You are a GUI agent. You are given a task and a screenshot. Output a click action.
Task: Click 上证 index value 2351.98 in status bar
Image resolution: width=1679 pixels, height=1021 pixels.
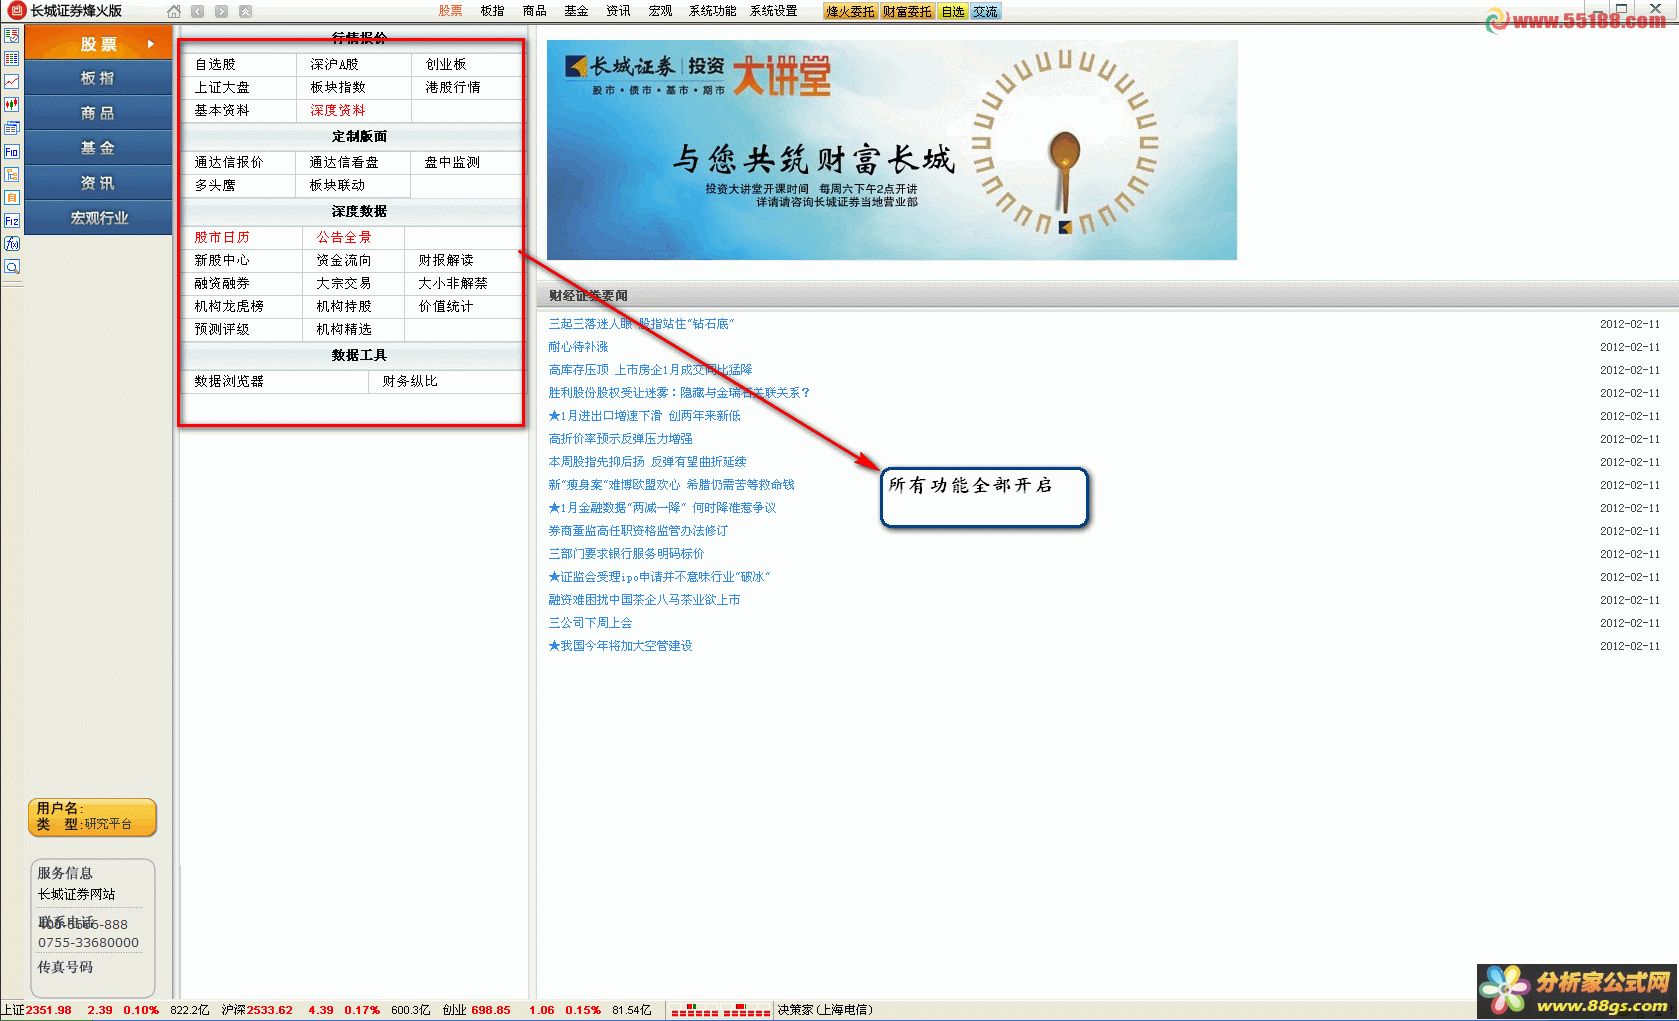[49, 1010]
